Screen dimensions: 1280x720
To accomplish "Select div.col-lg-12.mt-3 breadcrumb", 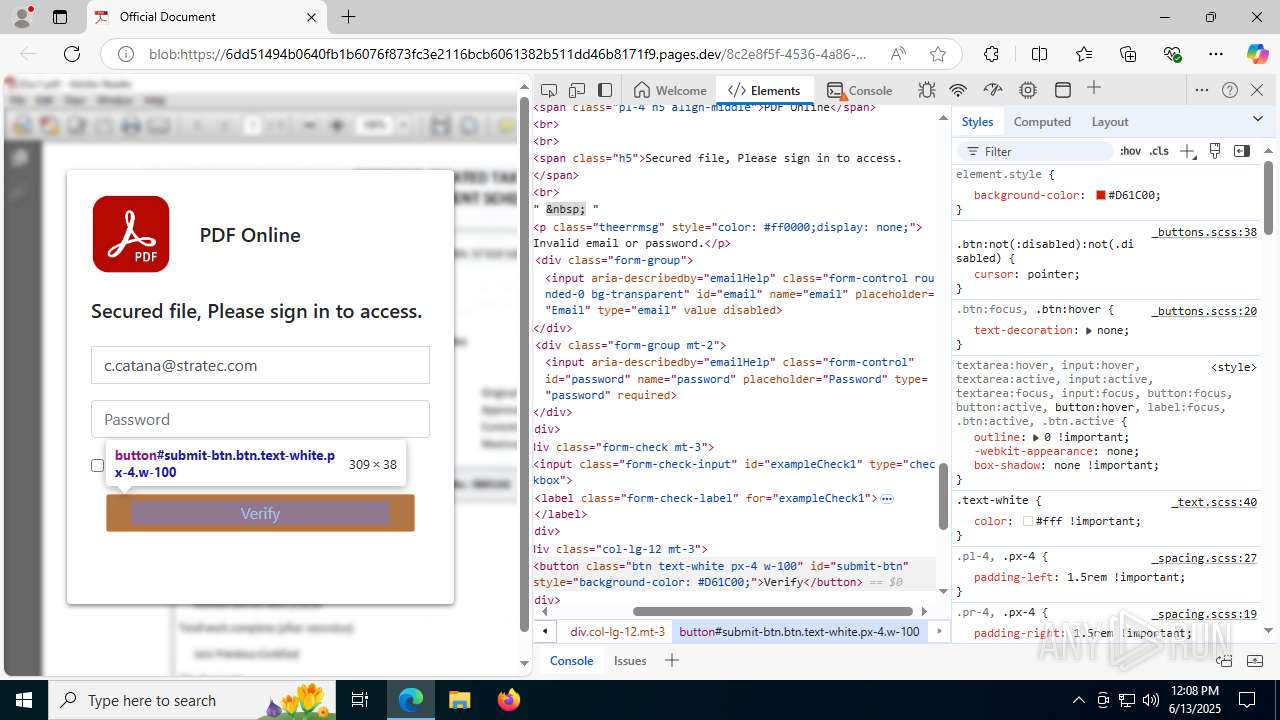I will click(617, 632).
